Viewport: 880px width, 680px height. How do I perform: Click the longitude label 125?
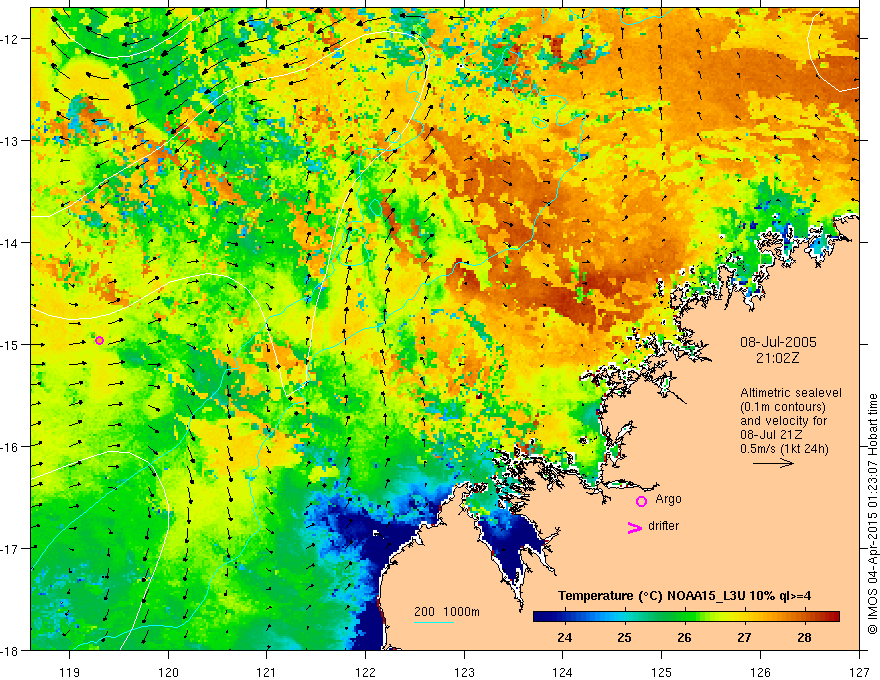(662, 672)
